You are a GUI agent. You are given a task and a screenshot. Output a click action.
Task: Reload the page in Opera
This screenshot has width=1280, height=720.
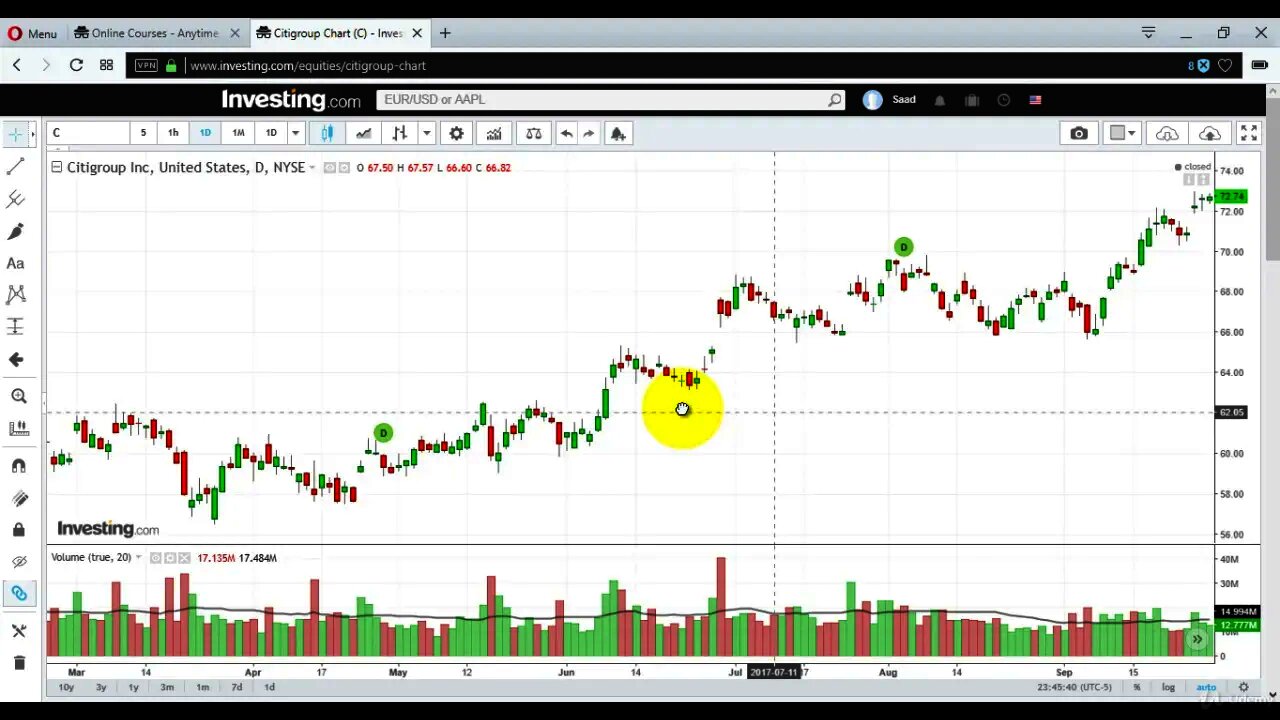76,65
